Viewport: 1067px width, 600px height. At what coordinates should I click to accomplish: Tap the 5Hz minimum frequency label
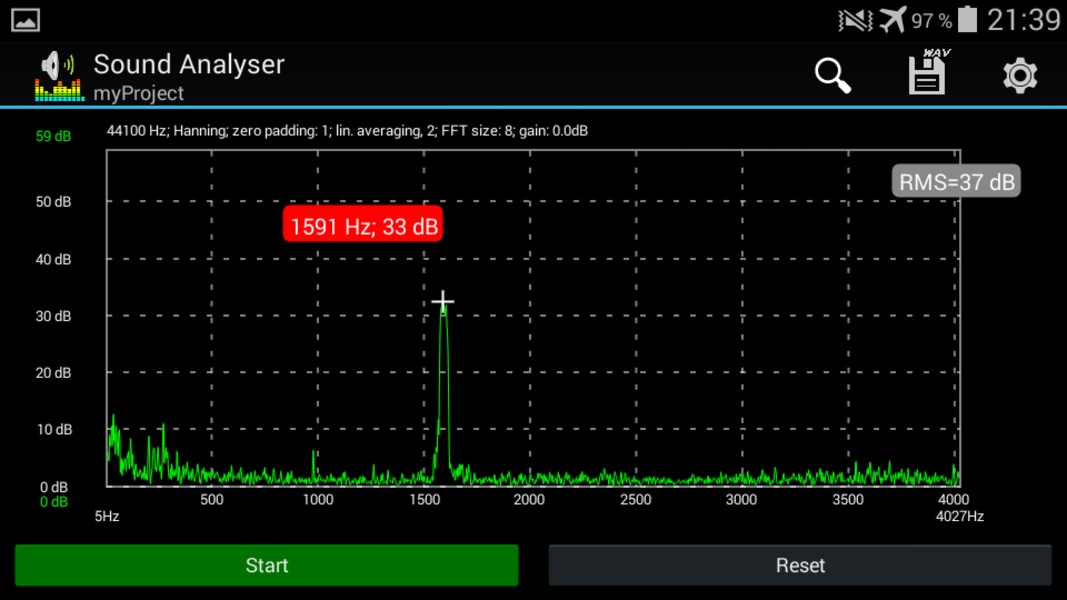point(107,516)
